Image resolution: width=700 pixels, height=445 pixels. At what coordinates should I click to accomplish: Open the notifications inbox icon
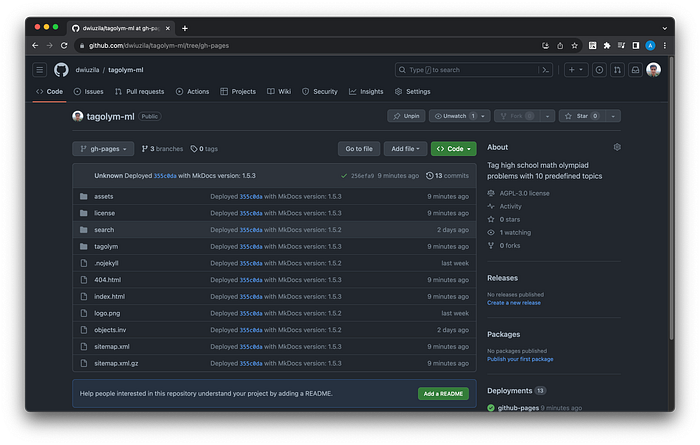click(636, 70)
